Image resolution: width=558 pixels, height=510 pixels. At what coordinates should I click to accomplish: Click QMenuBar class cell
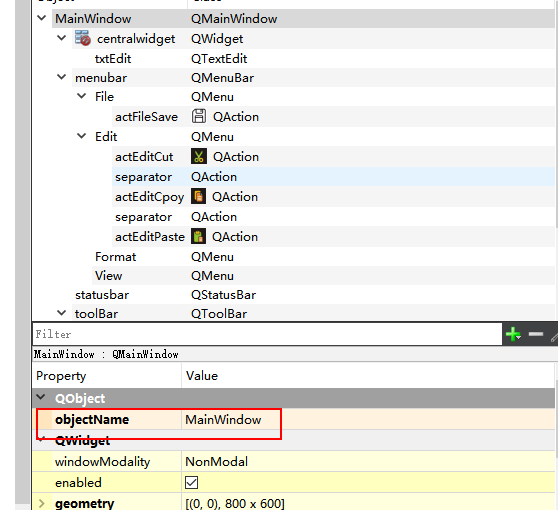[x=222, y=78]
